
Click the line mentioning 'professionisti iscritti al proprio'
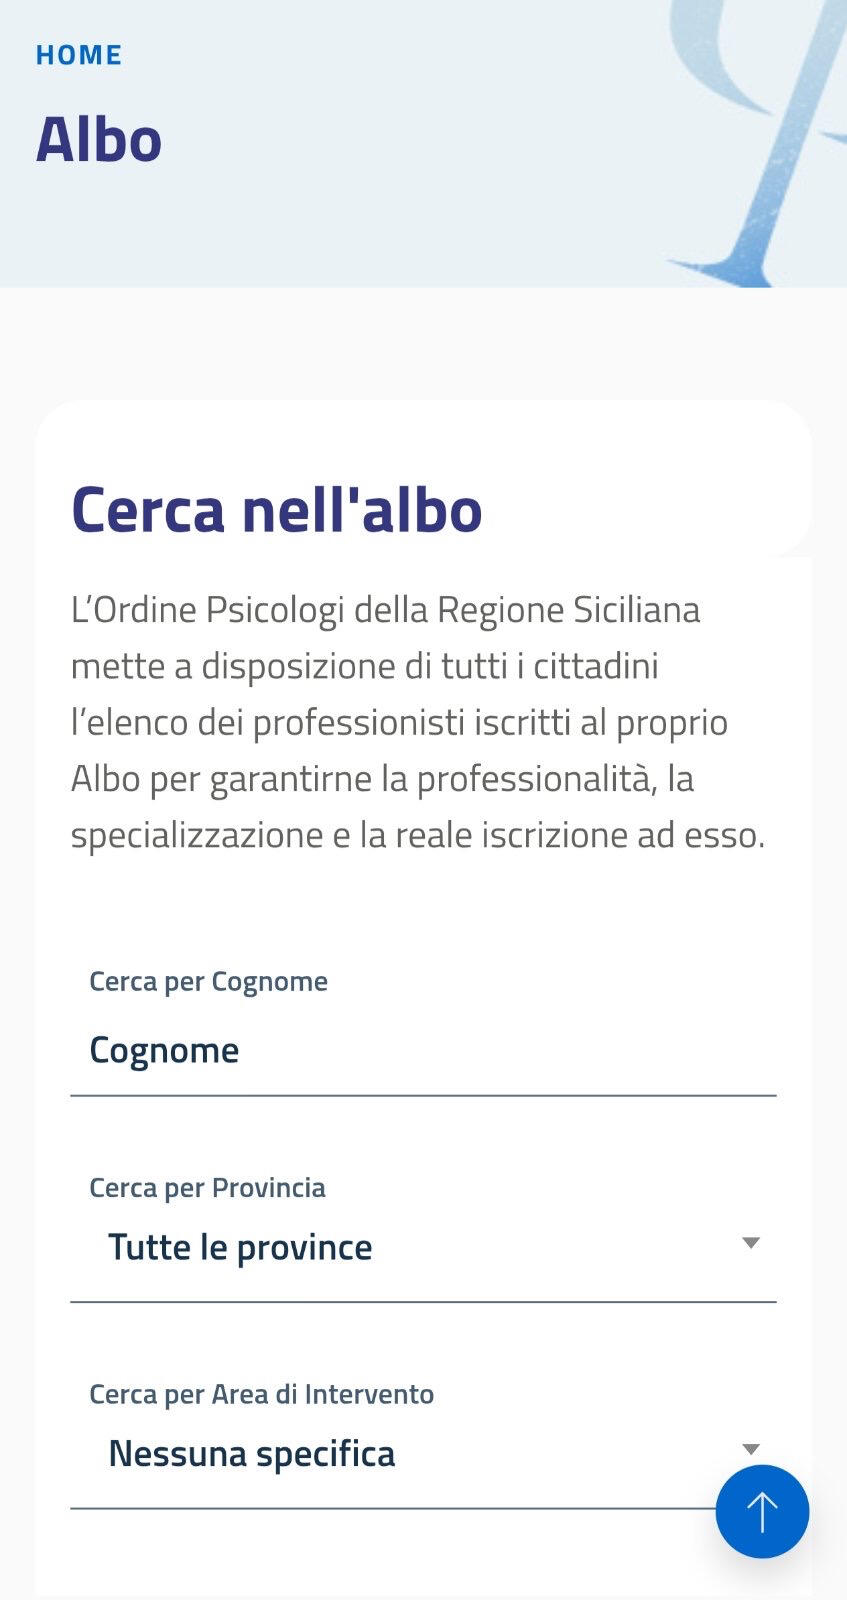[x=399, y=721]
